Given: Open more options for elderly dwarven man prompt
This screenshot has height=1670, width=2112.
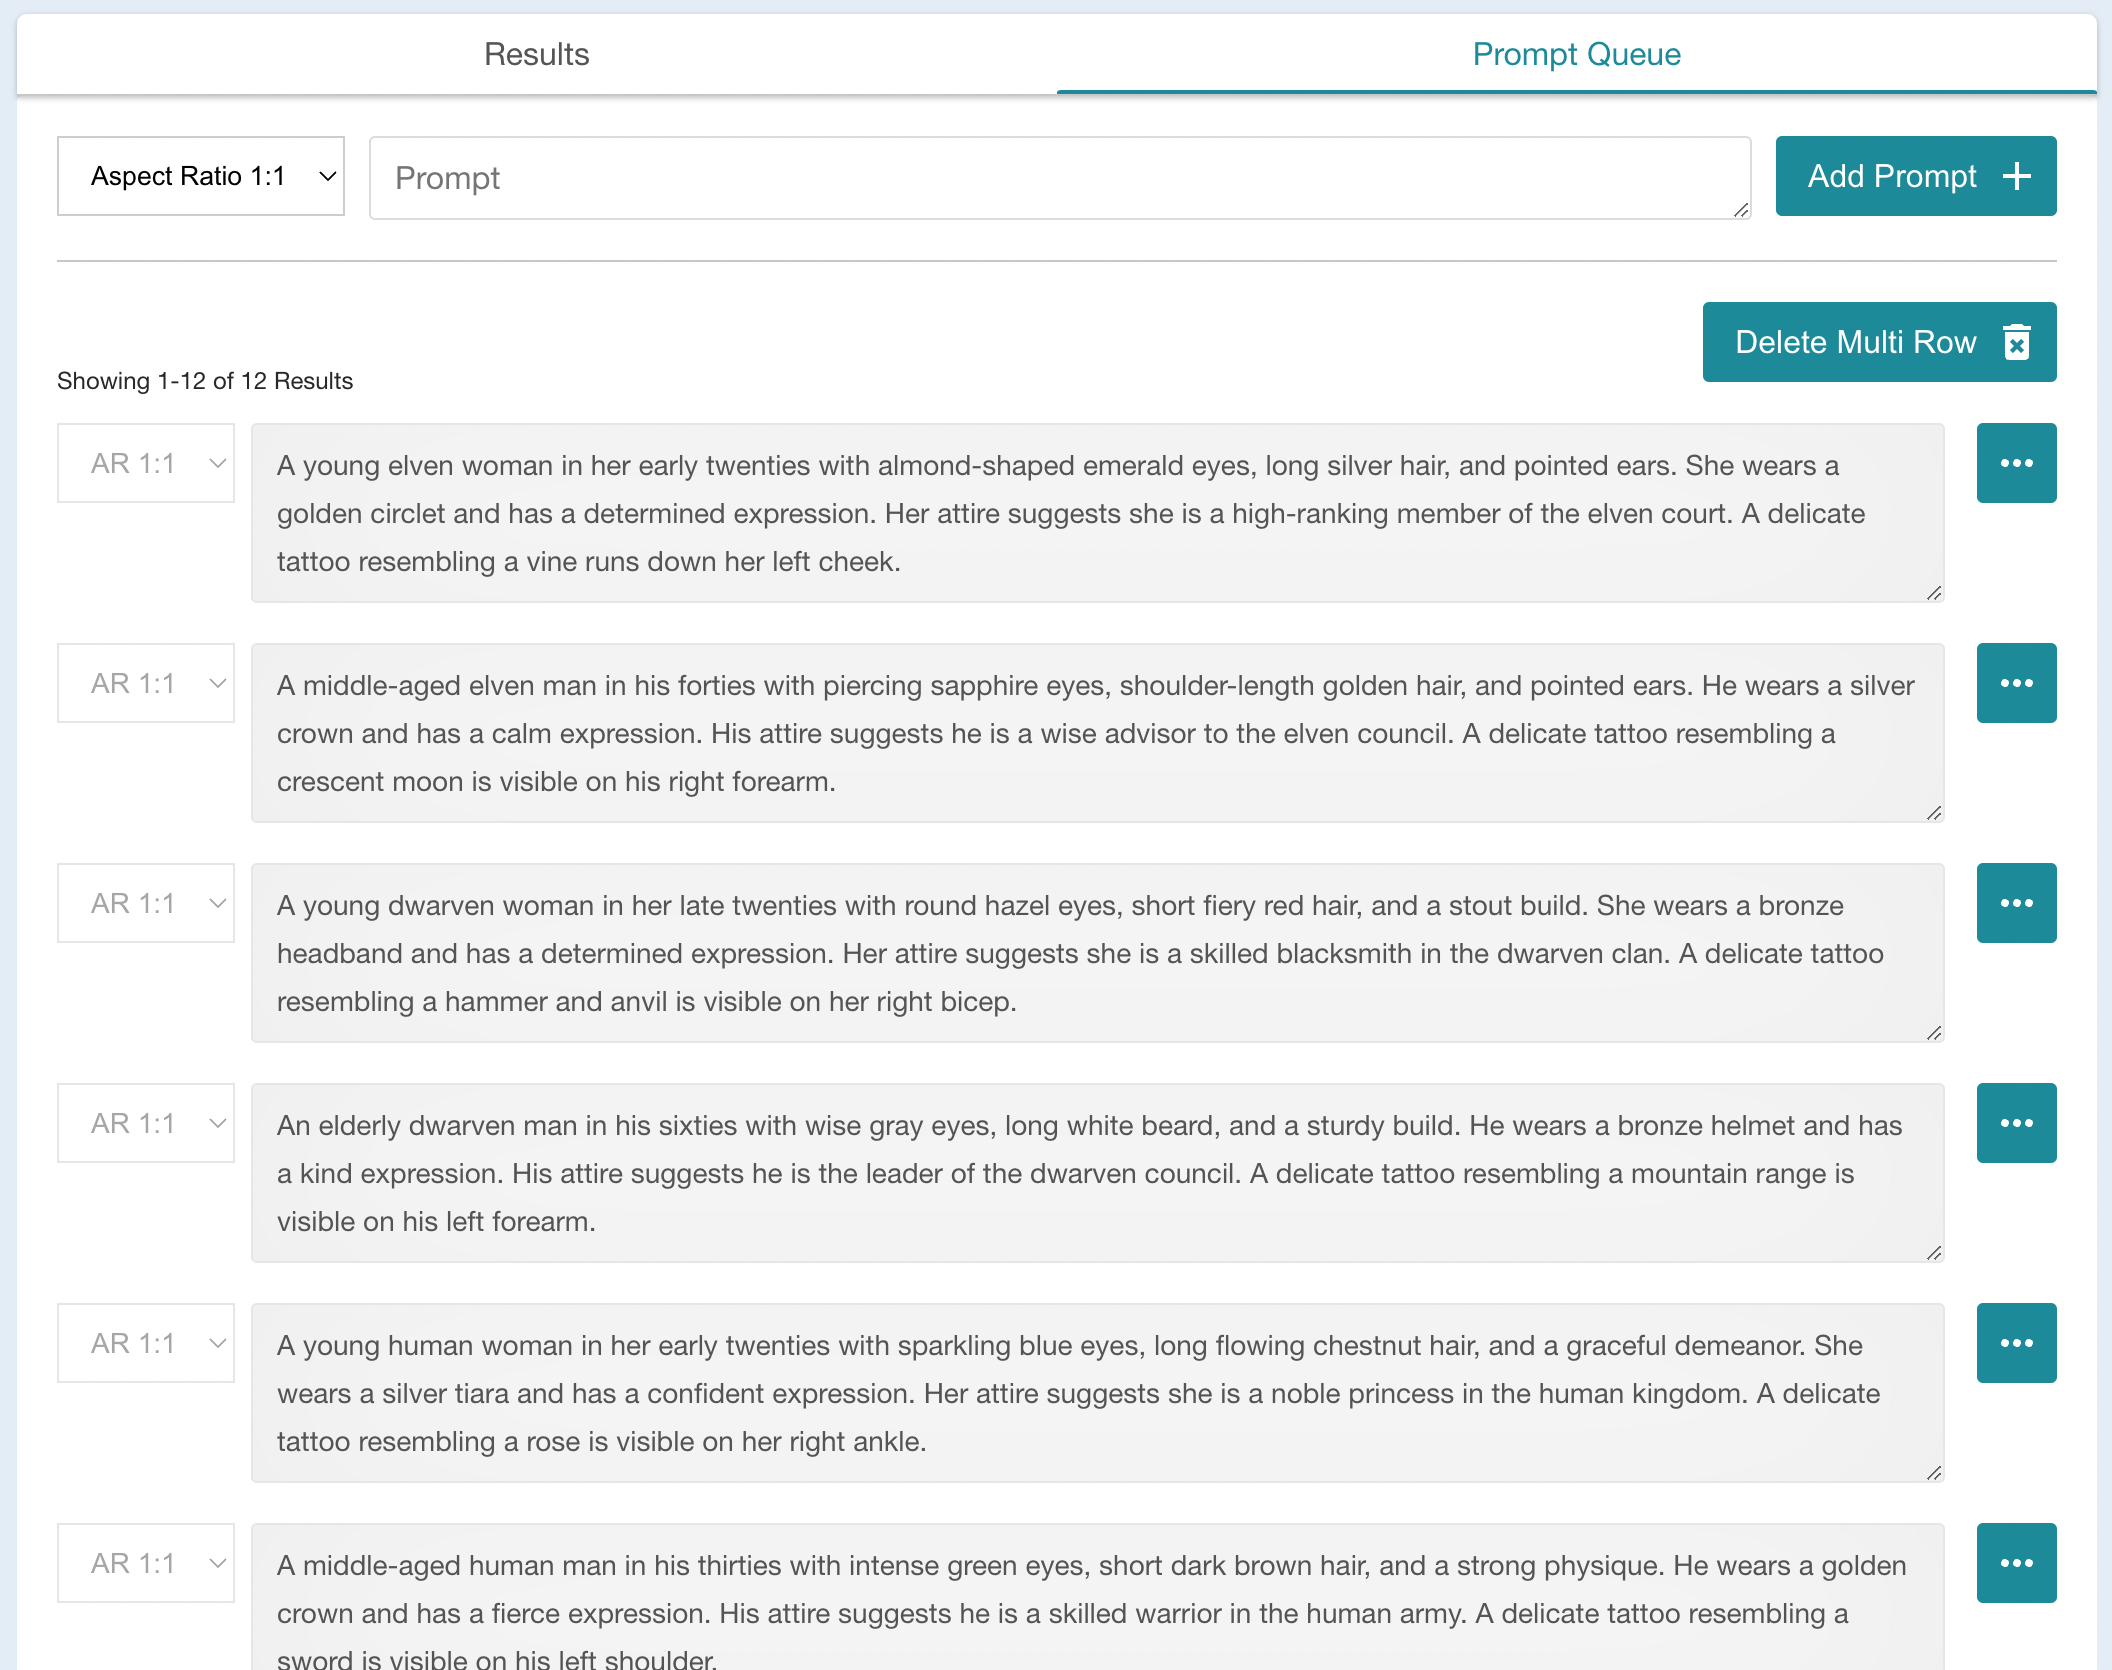Looking at the screenshot, I should (2017, 1123).
